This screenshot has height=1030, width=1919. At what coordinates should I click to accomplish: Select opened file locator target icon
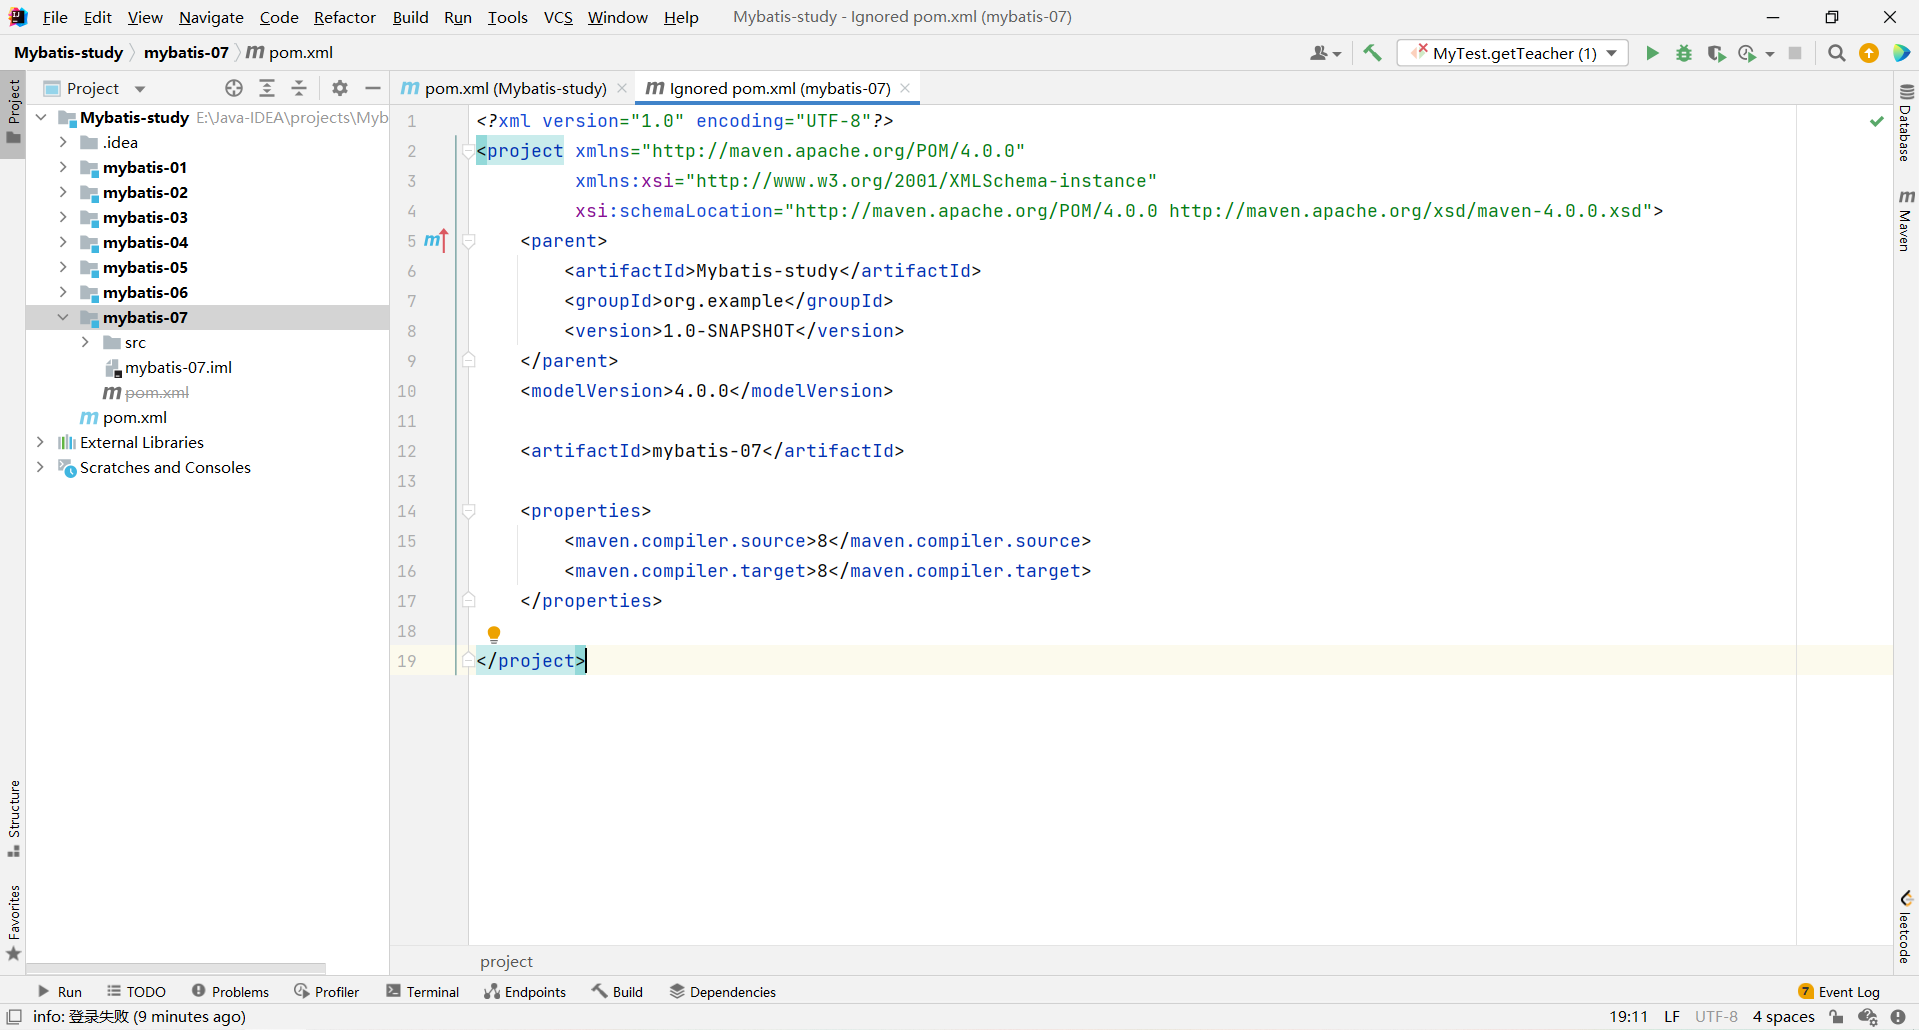pyautogui.click(x=234, y=88)
